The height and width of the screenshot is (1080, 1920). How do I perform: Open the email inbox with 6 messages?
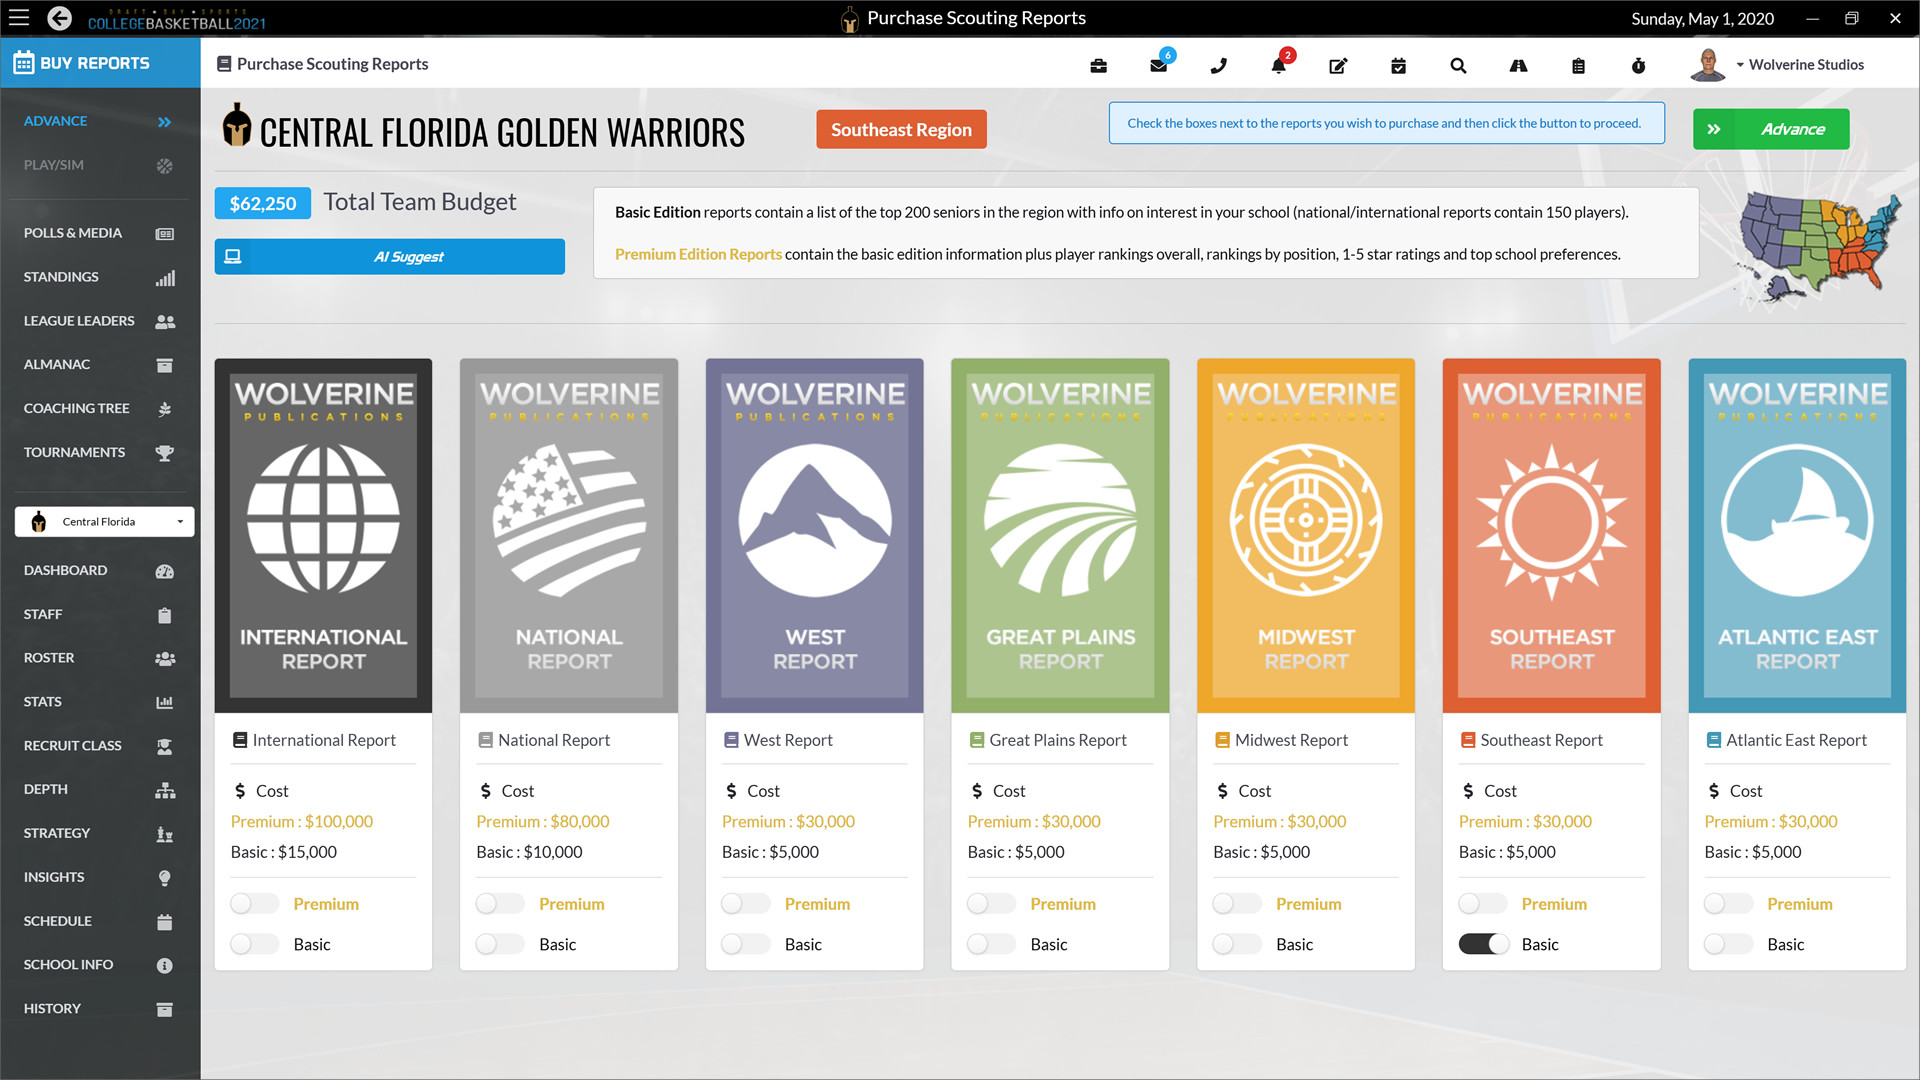coord(1158,66)
